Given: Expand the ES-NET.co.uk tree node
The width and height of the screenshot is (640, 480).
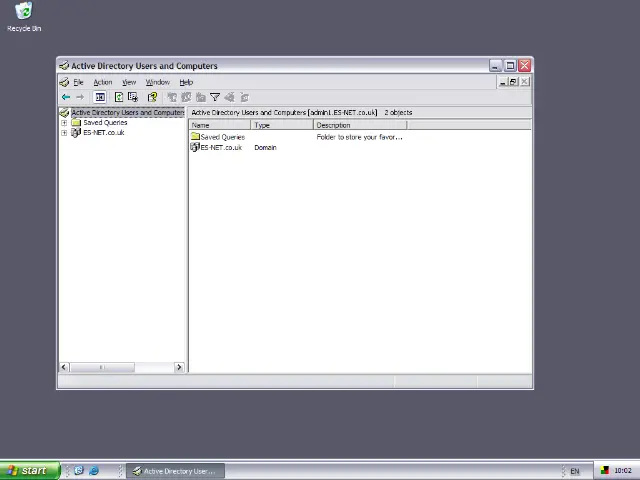Looking at the screenshot, I should click(x=64, y=133).
